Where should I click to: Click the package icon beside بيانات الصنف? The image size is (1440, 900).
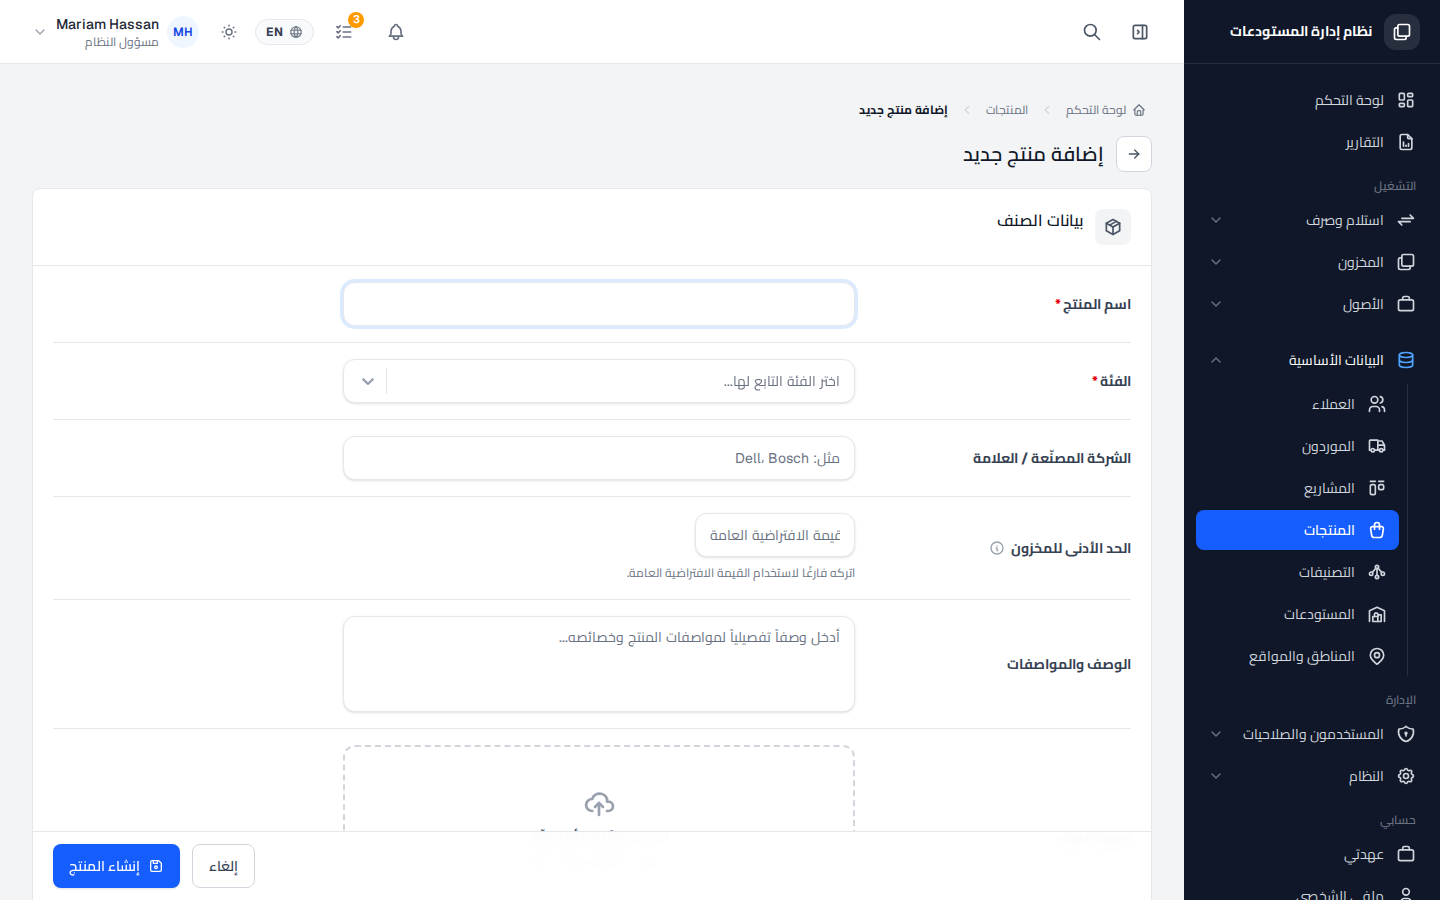[x=1113, y=227]
